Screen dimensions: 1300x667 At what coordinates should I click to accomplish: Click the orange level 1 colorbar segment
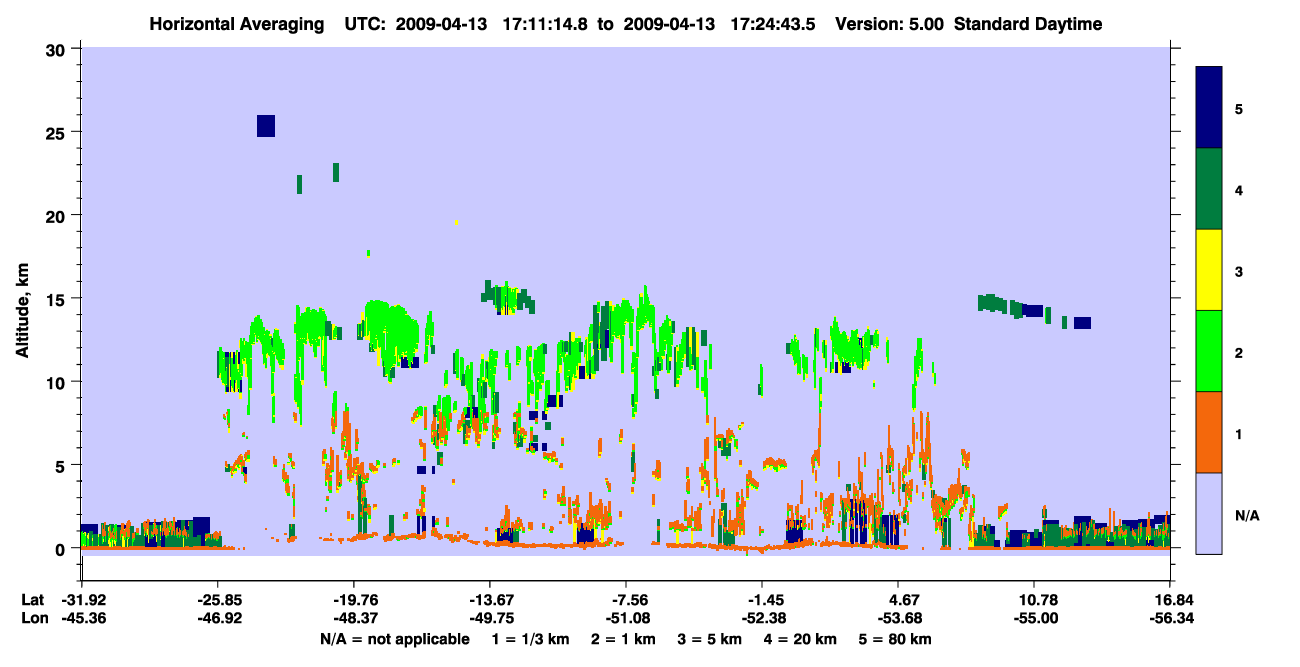pyautogui.click(x=1209, y=432)
